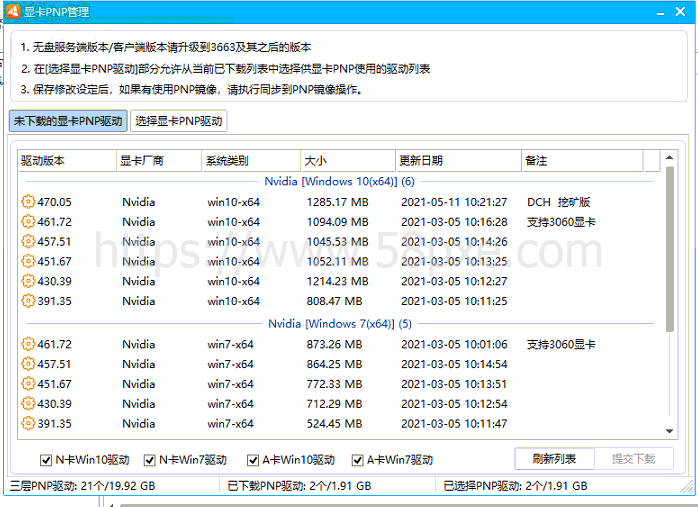Collapse the Nvidia [Windows 10(x64)] (6) group
The image size is (698, 507).
pos(339,182)
